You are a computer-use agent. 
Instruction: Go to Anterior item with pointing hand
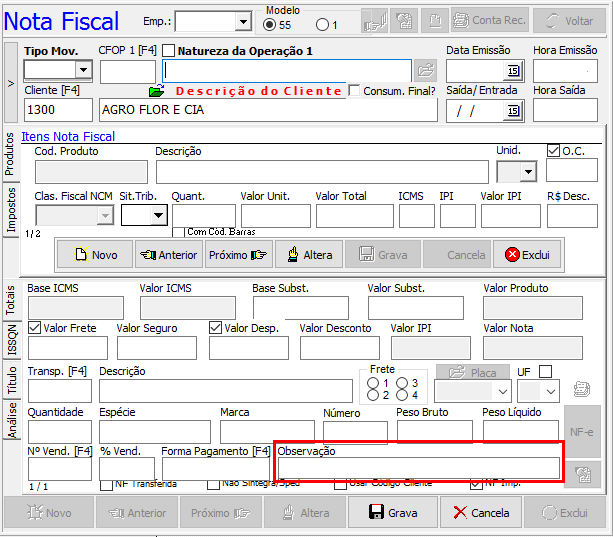(x=168, y=255)
